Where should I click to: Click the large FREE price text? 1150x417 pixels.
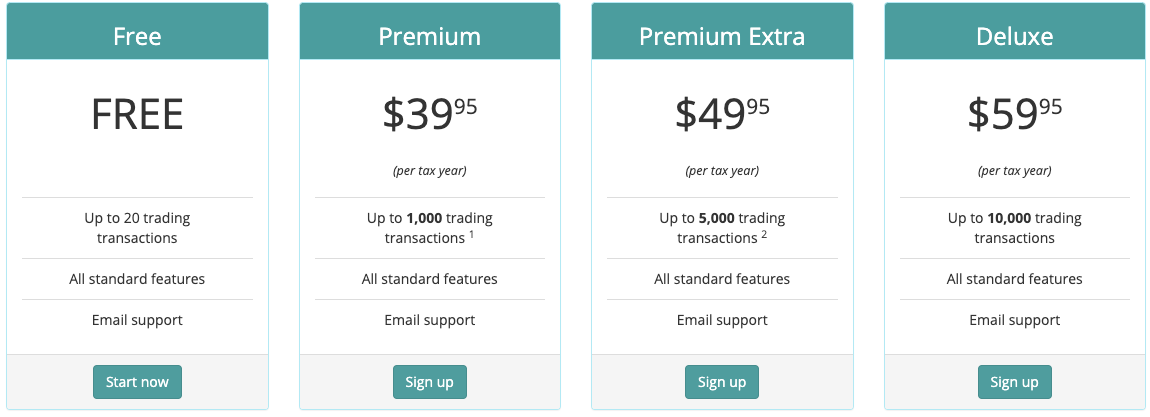pyautogui.click(x=137, y=116)
